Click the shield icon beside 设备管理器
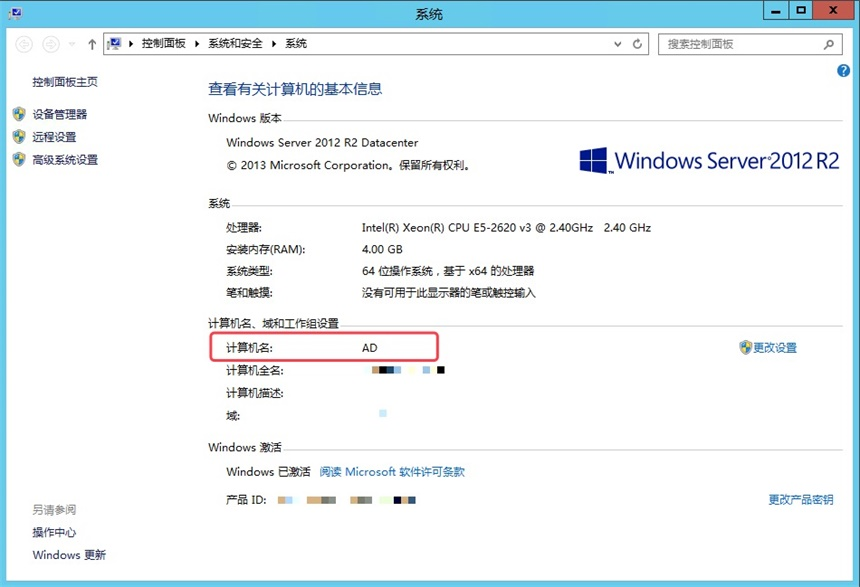Viewport: 860px width, 587px height. click(19, 114)
